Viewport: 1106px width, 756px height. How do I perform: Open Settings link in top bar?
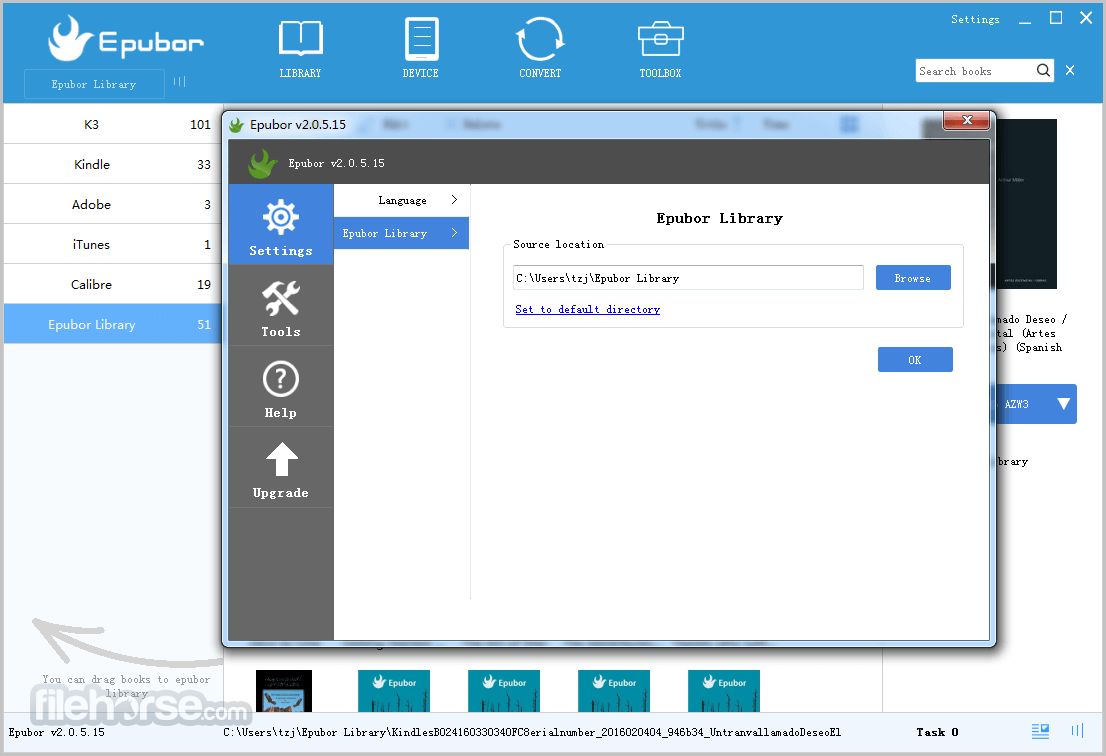[x=975, y=20]
